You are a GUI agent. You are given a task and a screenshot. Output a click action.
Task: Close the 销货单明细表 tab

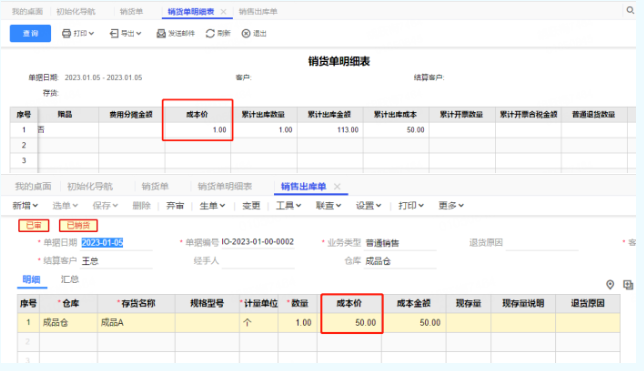tap(223, 12)
